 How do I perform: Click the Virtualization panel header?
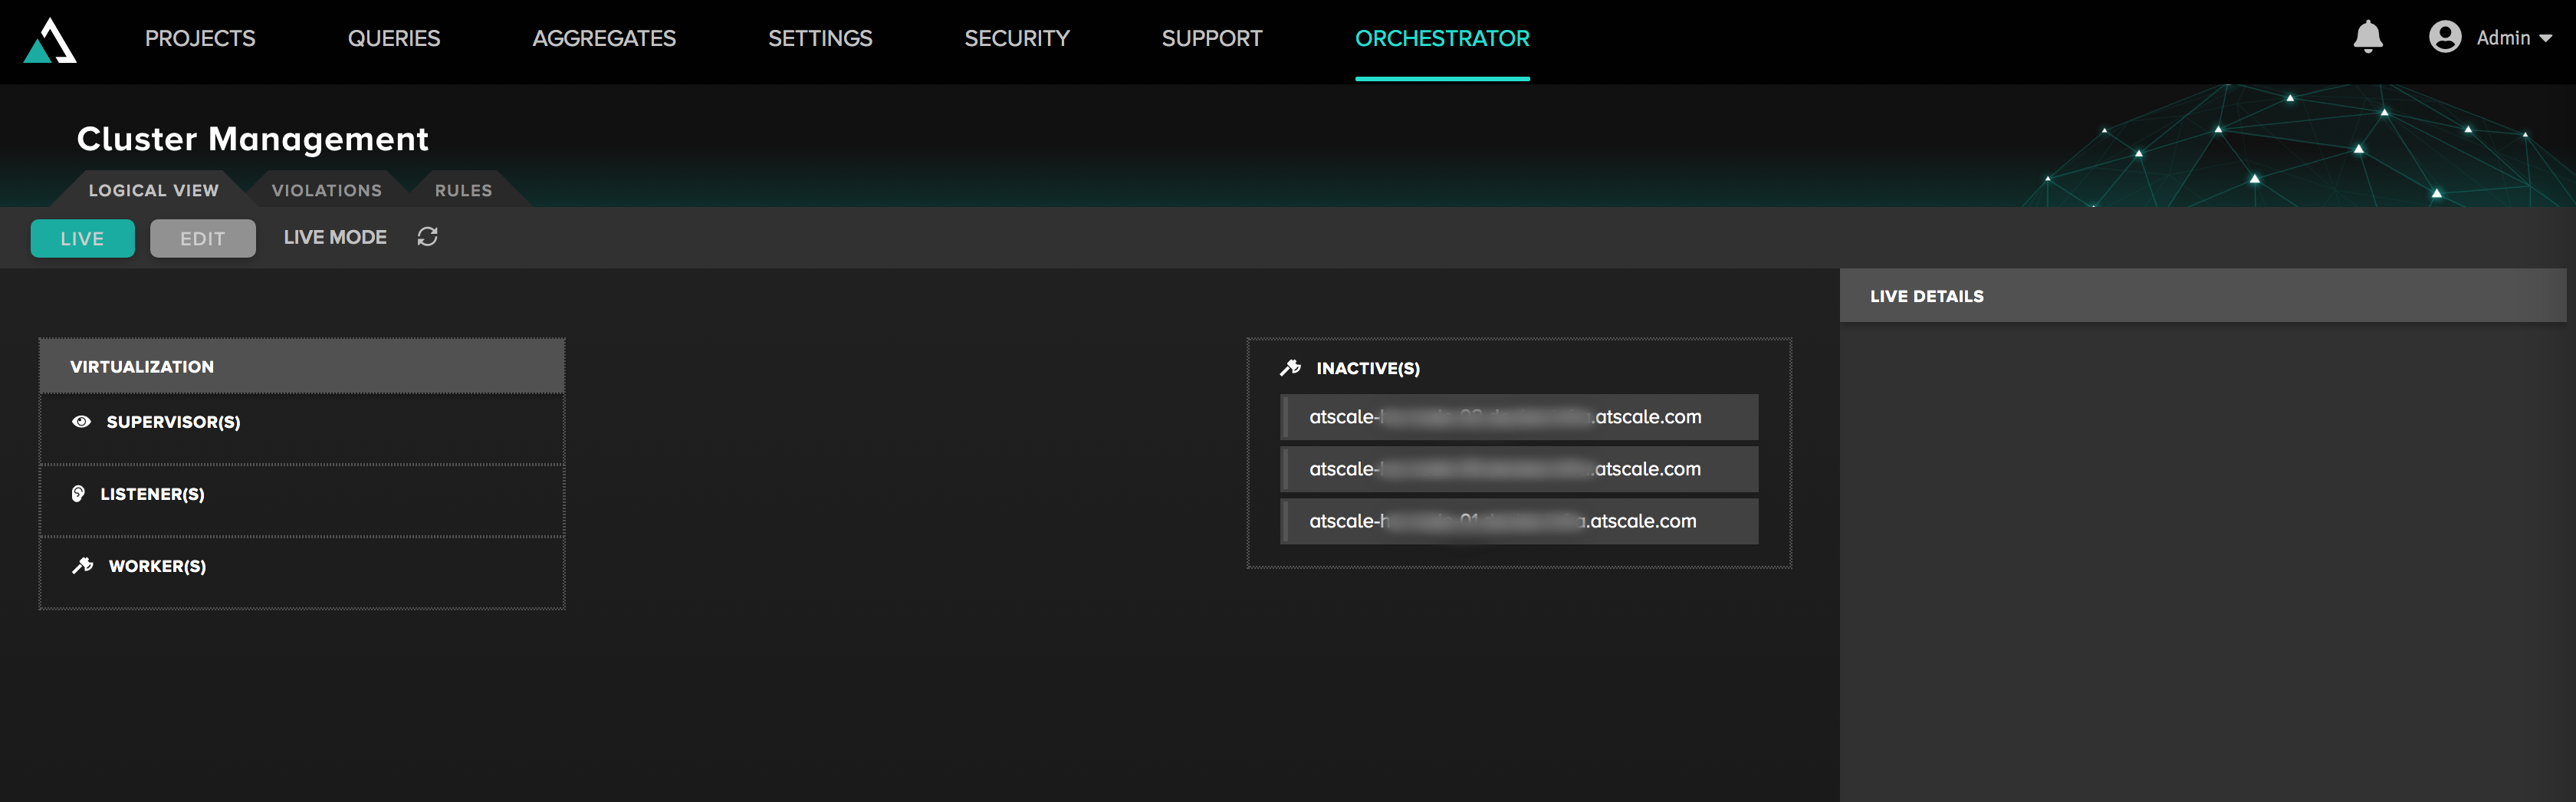coord(302,366)
